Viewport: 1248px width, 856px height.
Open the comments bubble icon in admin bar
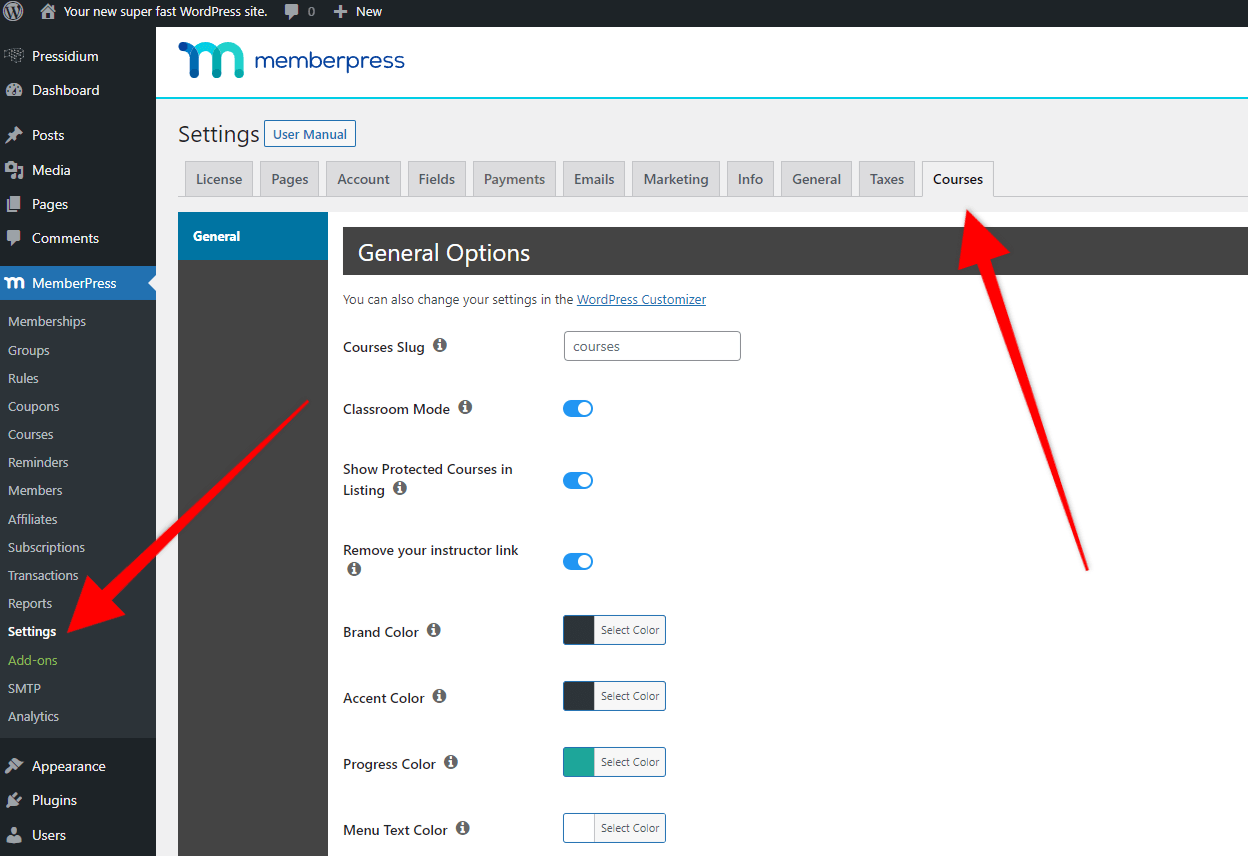point(292,12)
